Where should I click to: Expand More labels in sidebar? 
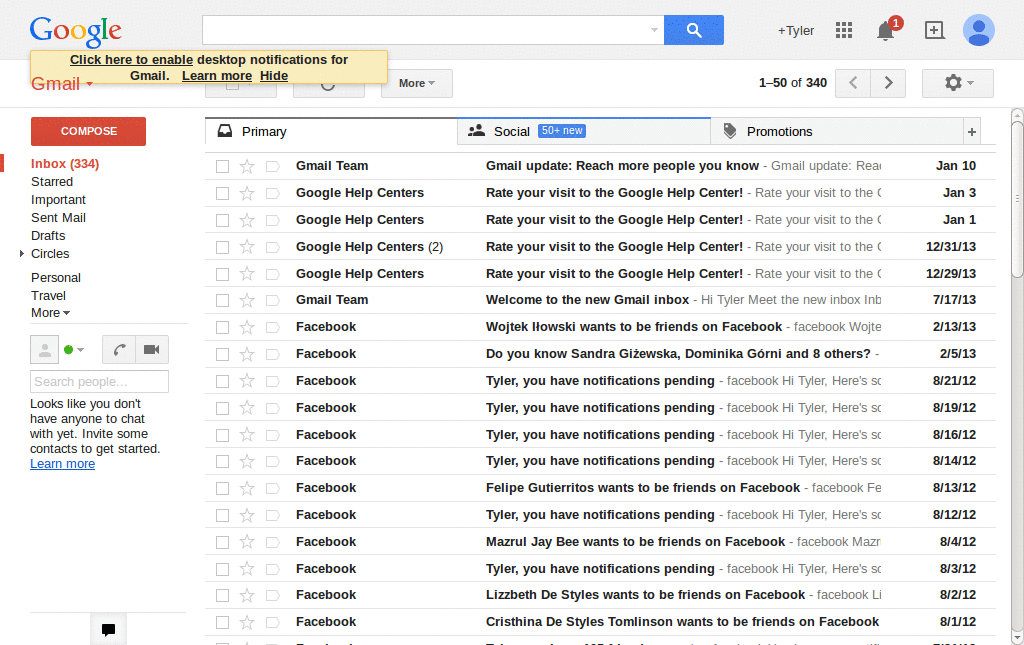click(x=50, y=313)
